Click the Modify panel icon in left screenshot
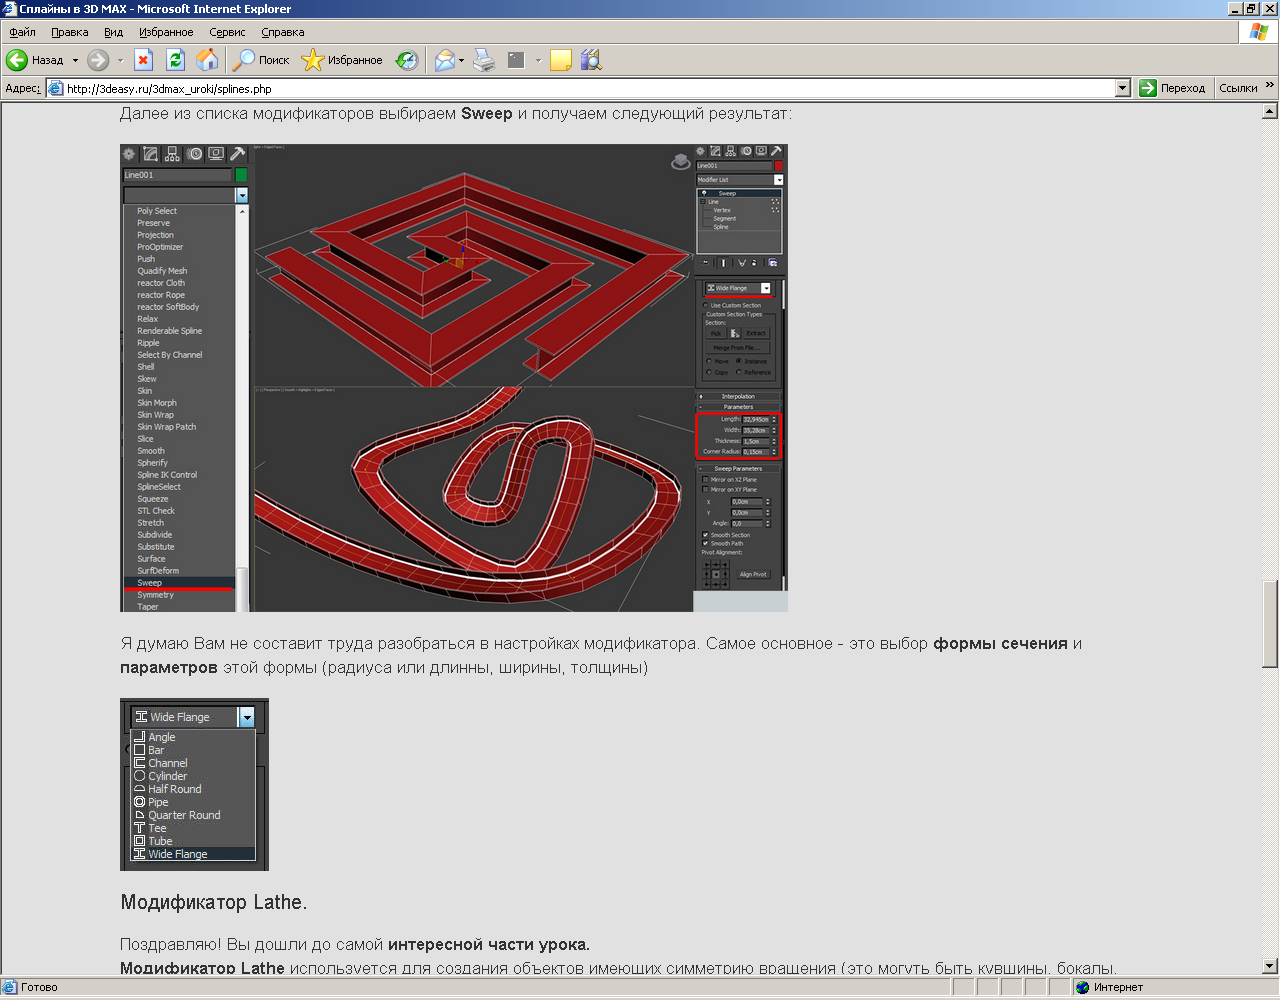This screenshot has height=1000, width=1280. point(150,154)
